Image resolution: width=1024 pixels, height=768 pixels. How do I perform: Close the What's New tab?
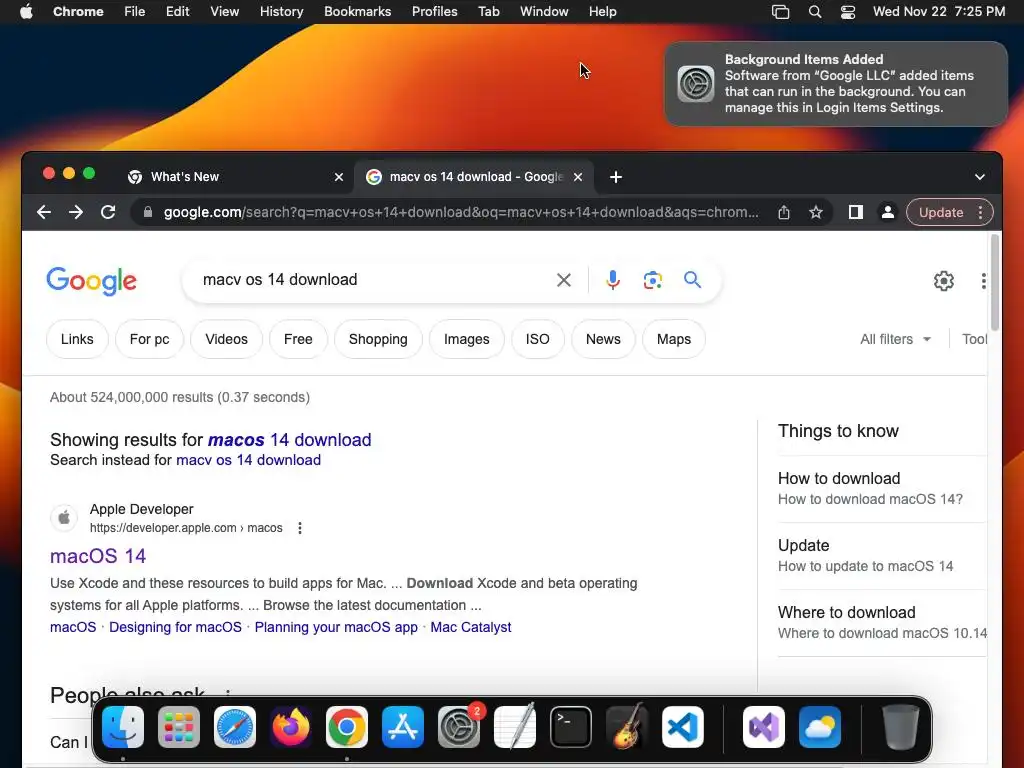point(338,177)
